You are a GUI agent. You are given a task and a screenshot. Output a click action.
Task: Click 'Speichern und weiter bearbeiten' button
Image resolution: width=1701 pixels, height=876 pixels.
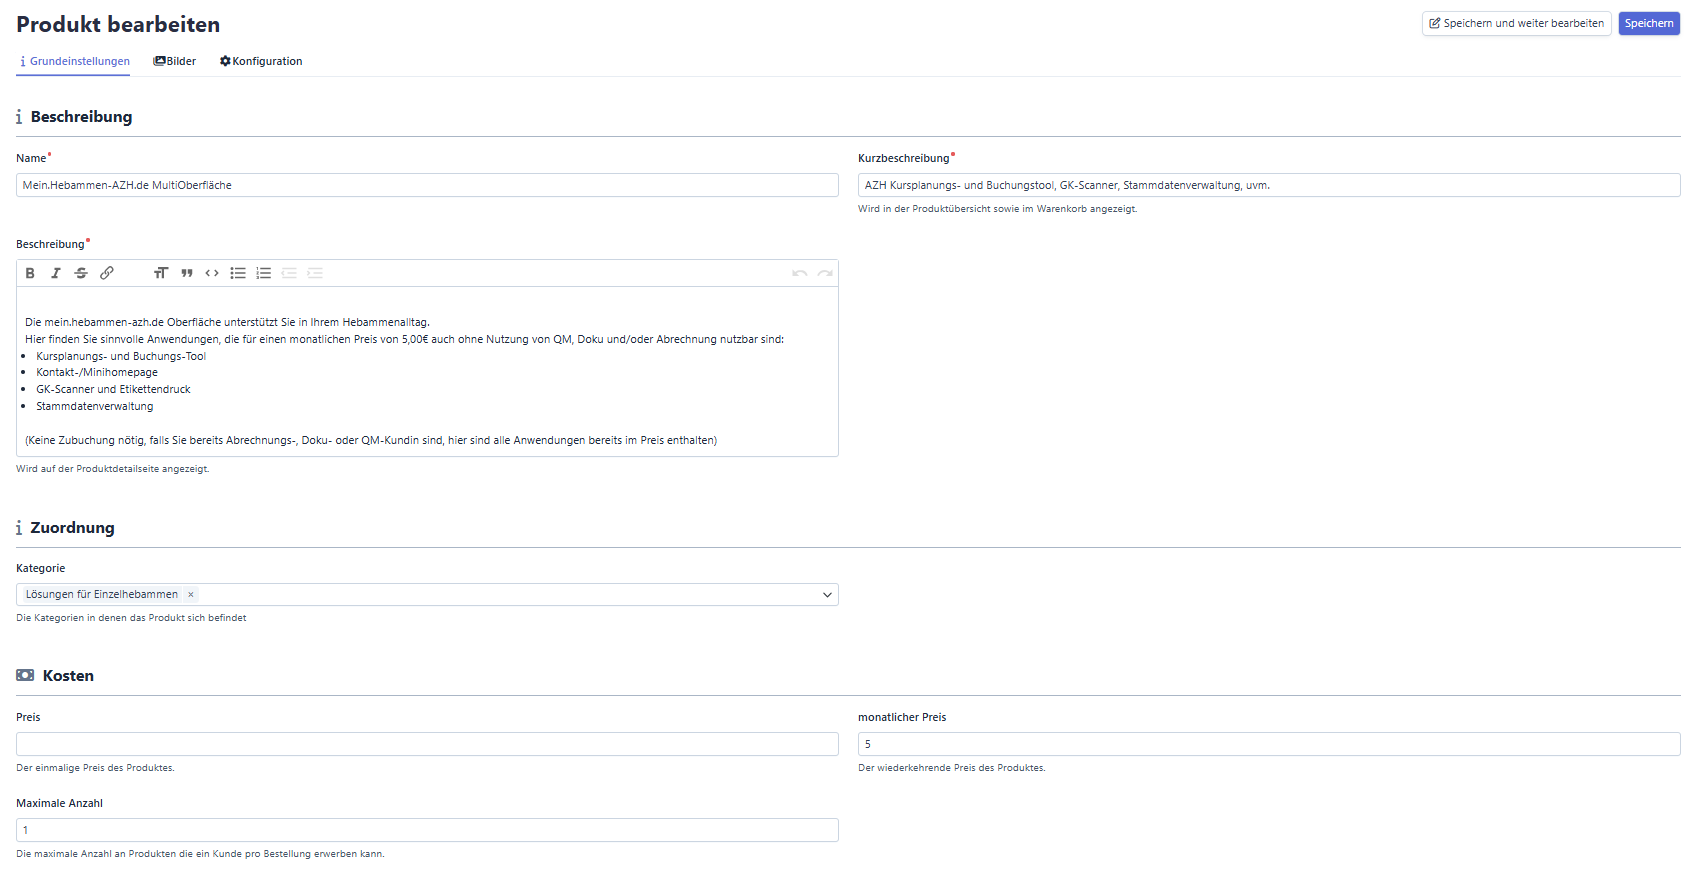click(1516, 23)
